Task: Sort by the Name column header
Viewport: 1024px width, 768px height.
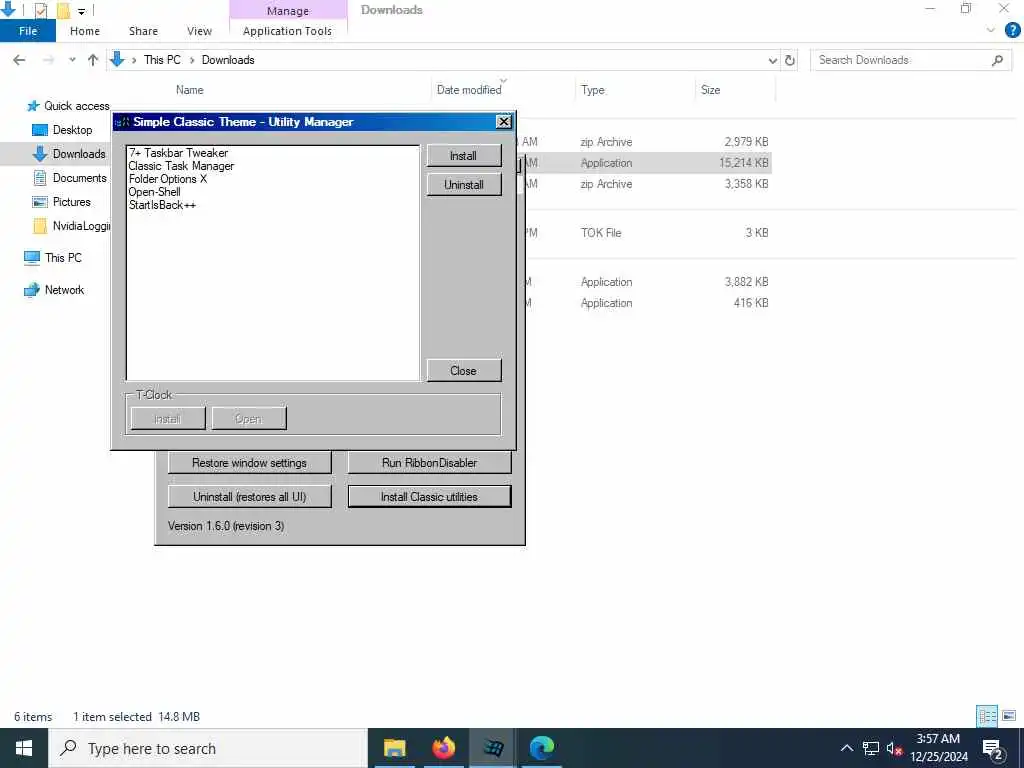Action: pos(189,90)
